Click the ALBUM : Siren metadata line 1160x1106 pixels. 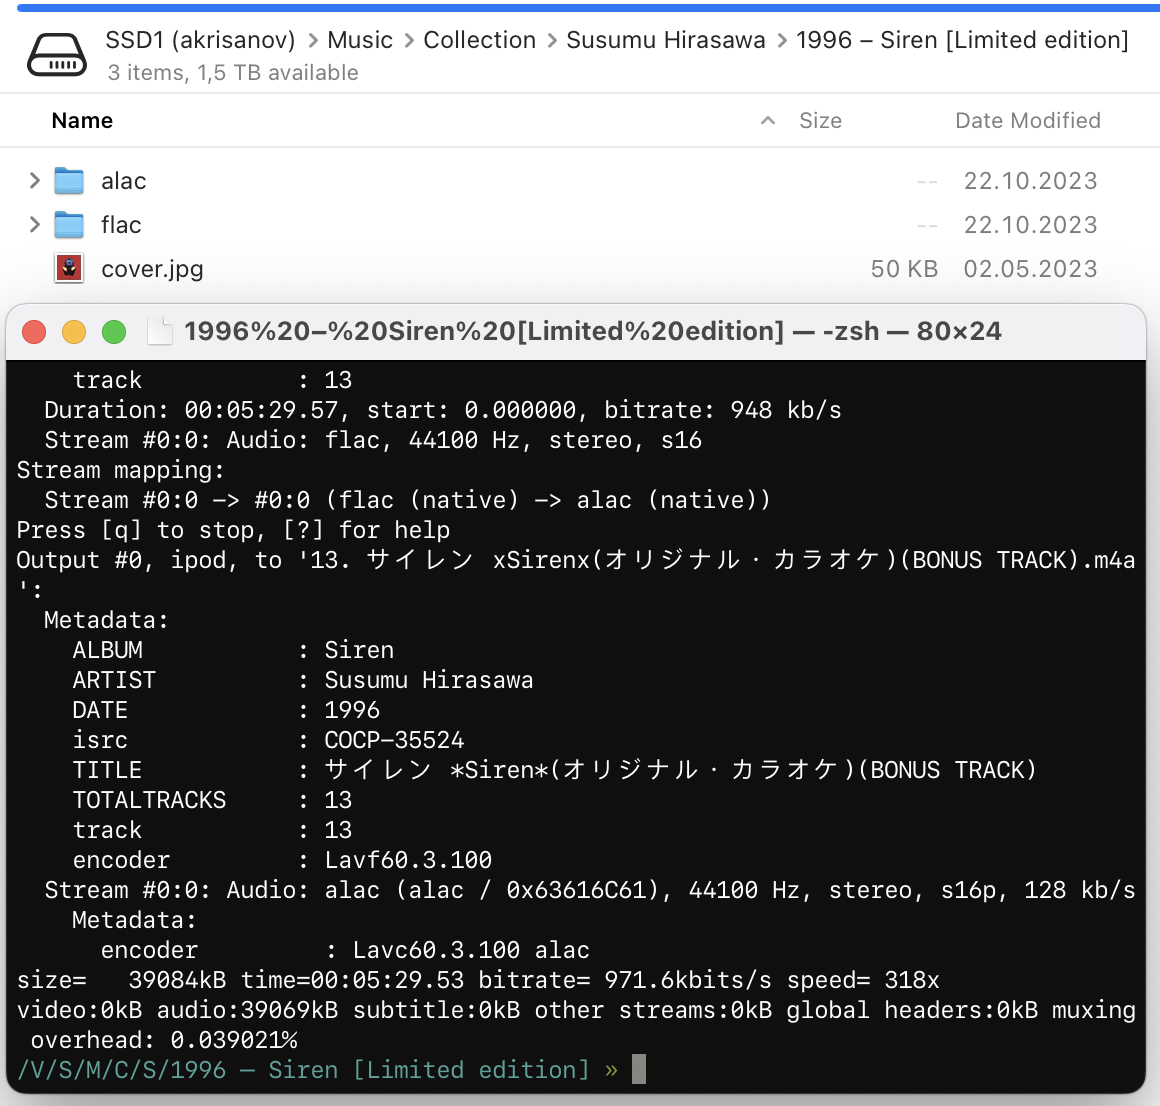coord(233,650)
